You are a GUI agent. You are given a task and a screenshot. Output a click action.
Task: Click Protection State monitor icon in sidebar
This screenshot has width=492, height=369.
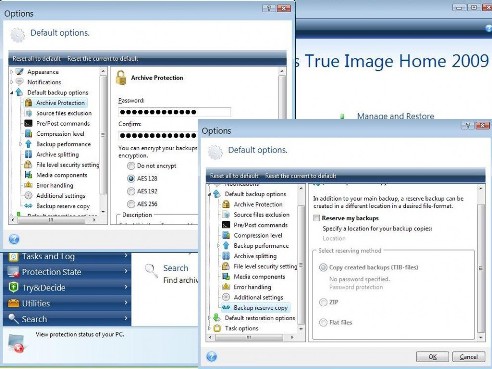(x=13, y=272)
